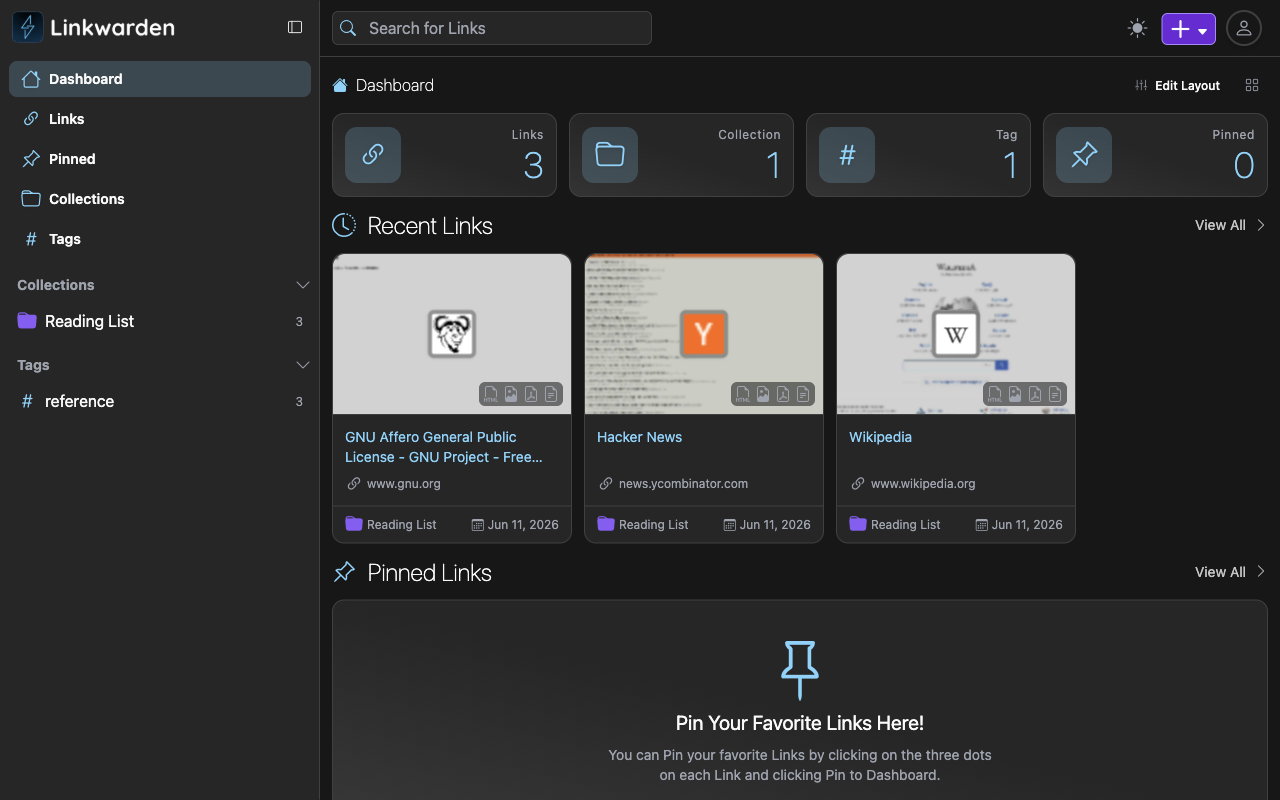This screenshot has height=800, width=1280.
Task: Open the Tags page from the sidebar
Action: tap(160, 239)
